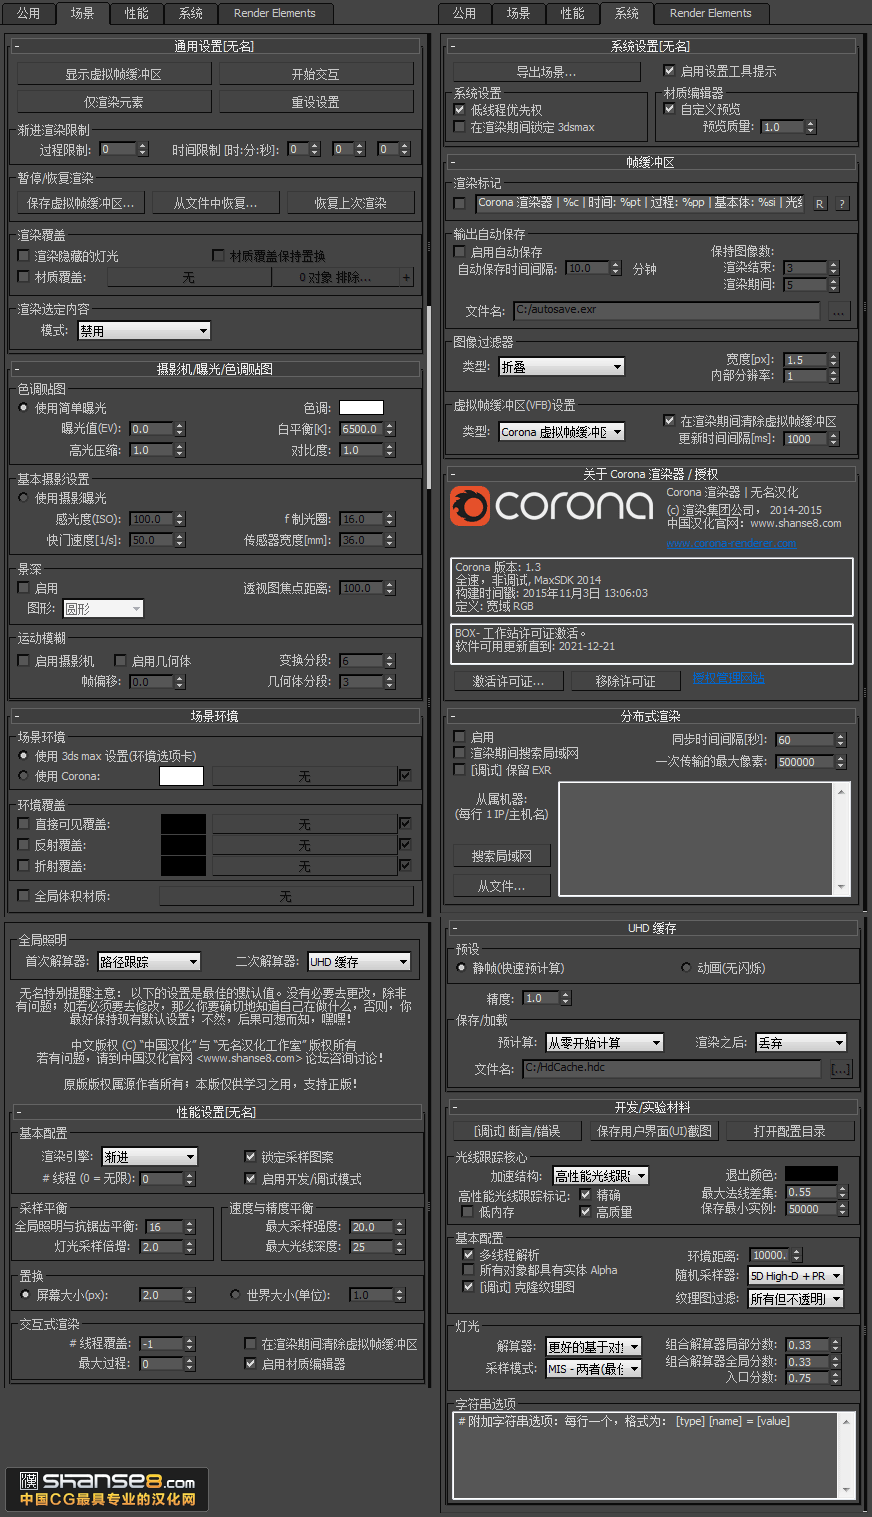
Task: Select the 使用 Corona environment radio button
Action: pyautogui.click(x=24, y=776)
